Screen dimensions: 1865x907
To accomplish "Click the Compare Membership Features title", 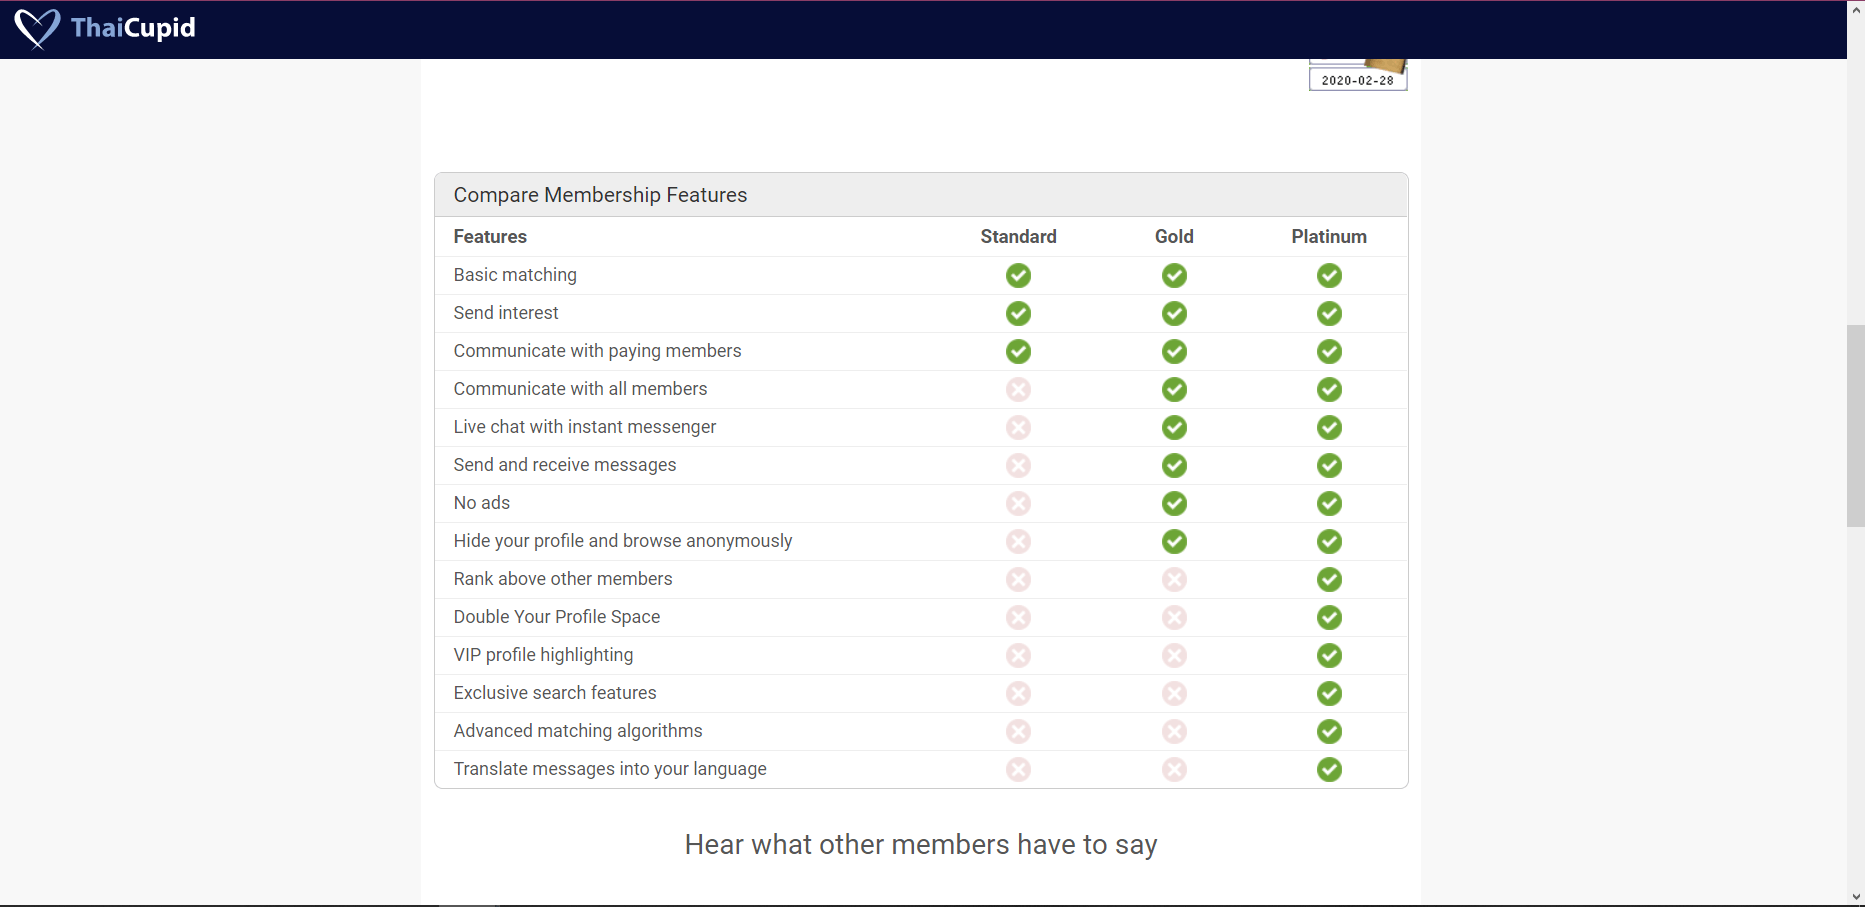I will (x=600, y=195).
